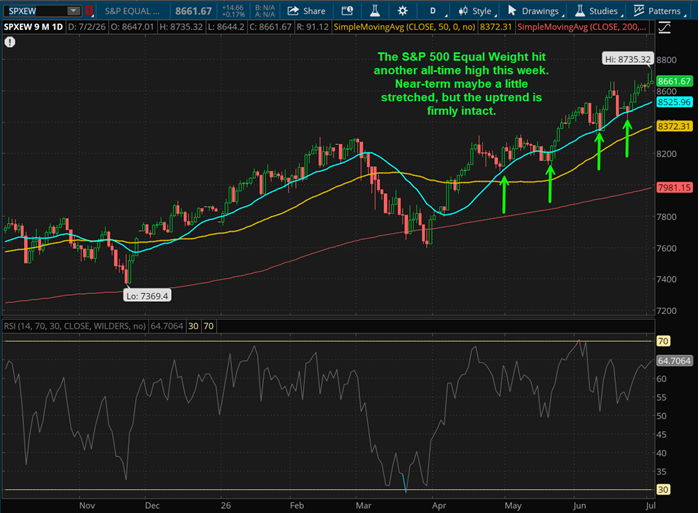Click the chart scale tool icon at top right
The image size is (699, 513).
coord(664,28)
